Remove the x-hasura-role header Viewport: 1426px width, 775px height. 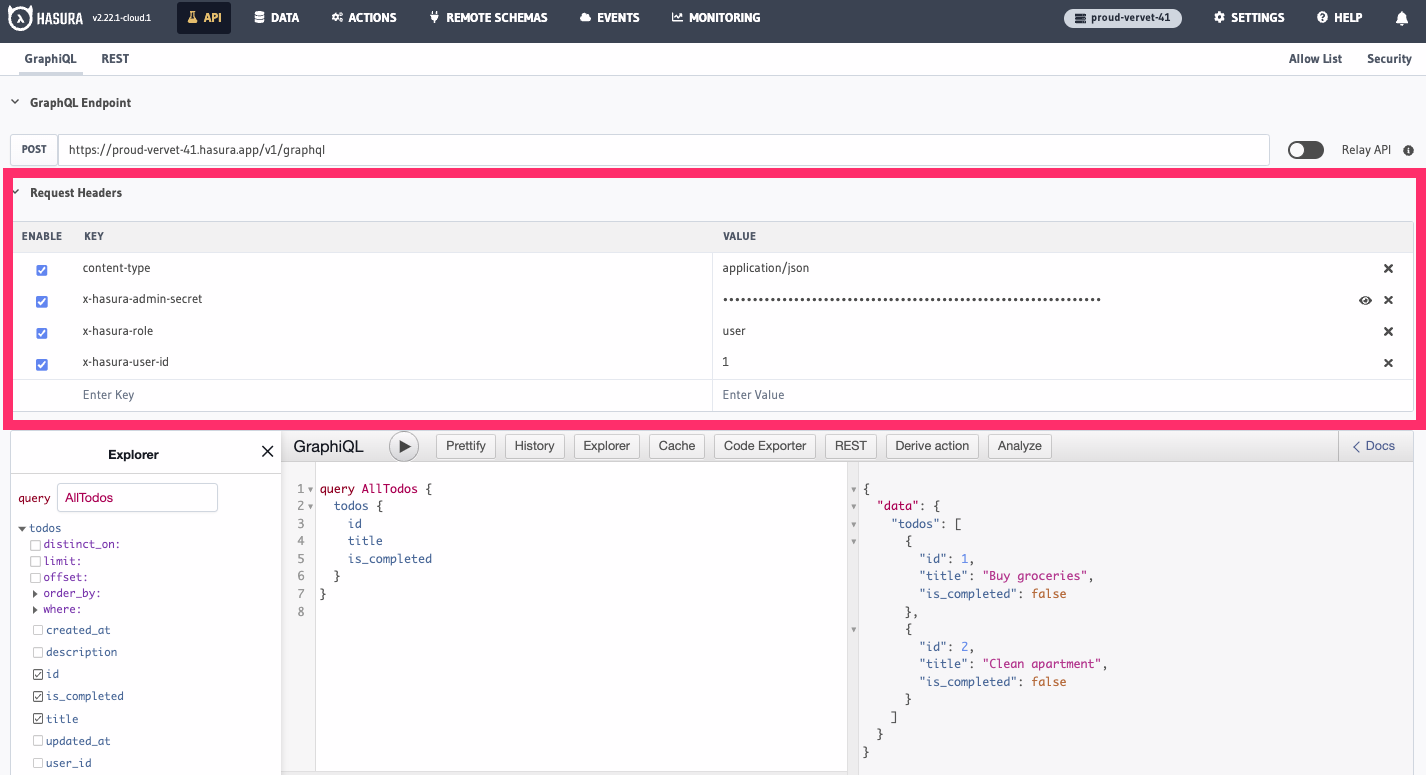pos(1388,331)
